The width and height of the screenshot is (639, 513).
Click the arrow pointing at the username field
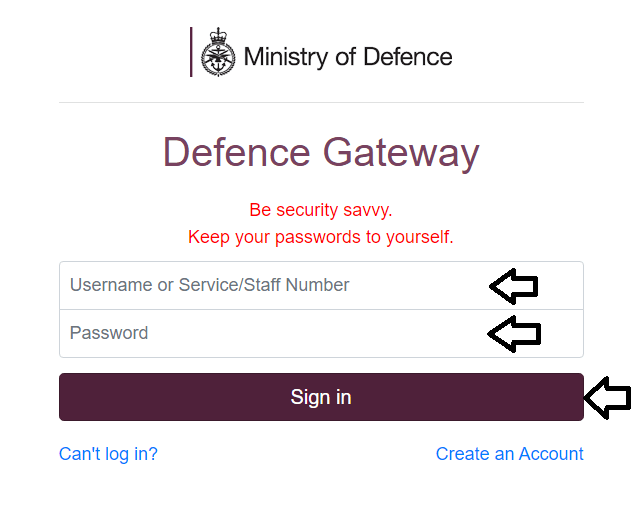(514, 286)
